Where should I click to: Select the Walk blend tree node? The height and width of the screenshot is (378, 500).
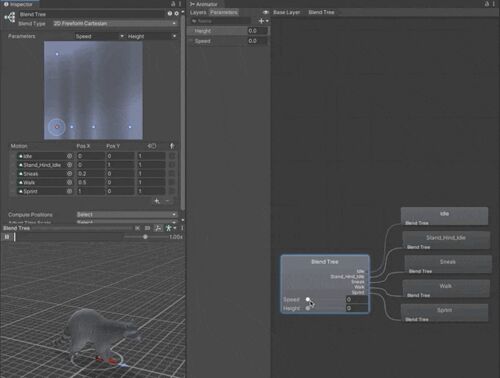coord(446,289)
